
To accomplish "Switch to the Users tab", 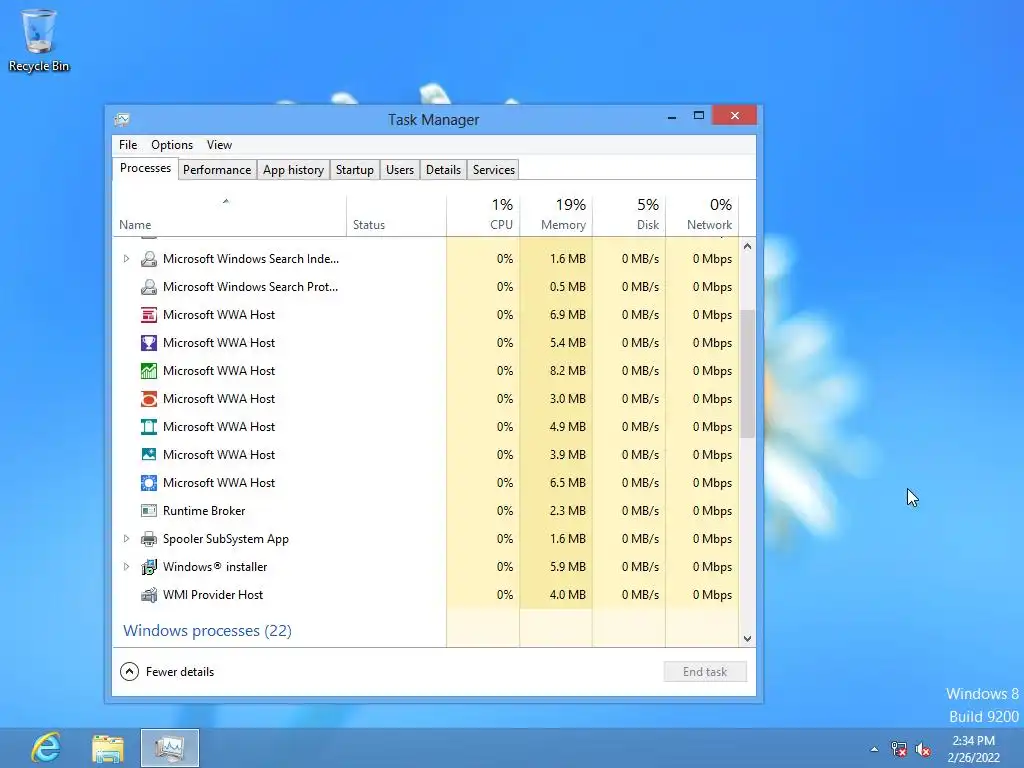I will point(400,170).
